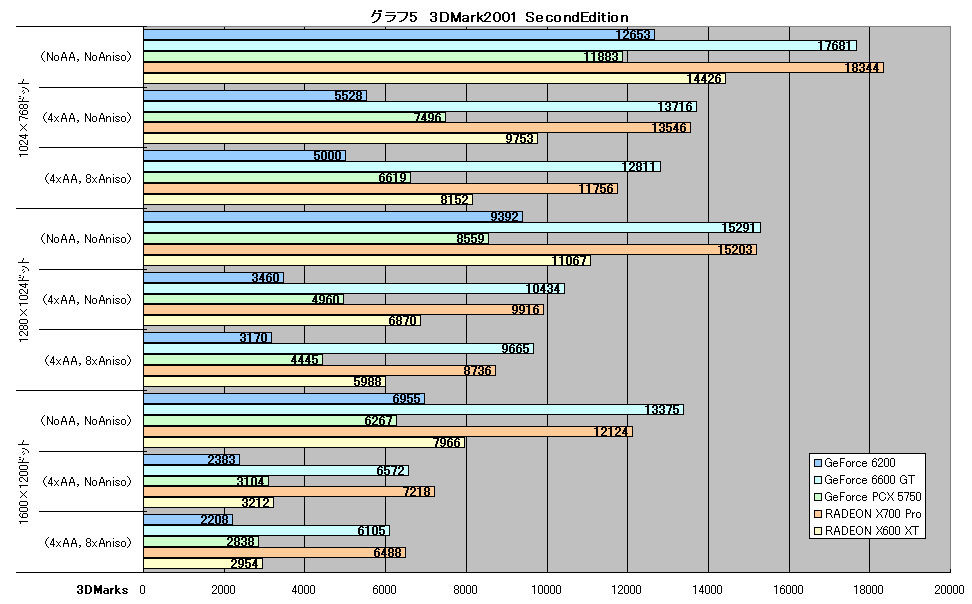Click the 3DMarks axis title
Image resolution: width=972 pixels, height=604 pixels.
click(x=102, y=590)
